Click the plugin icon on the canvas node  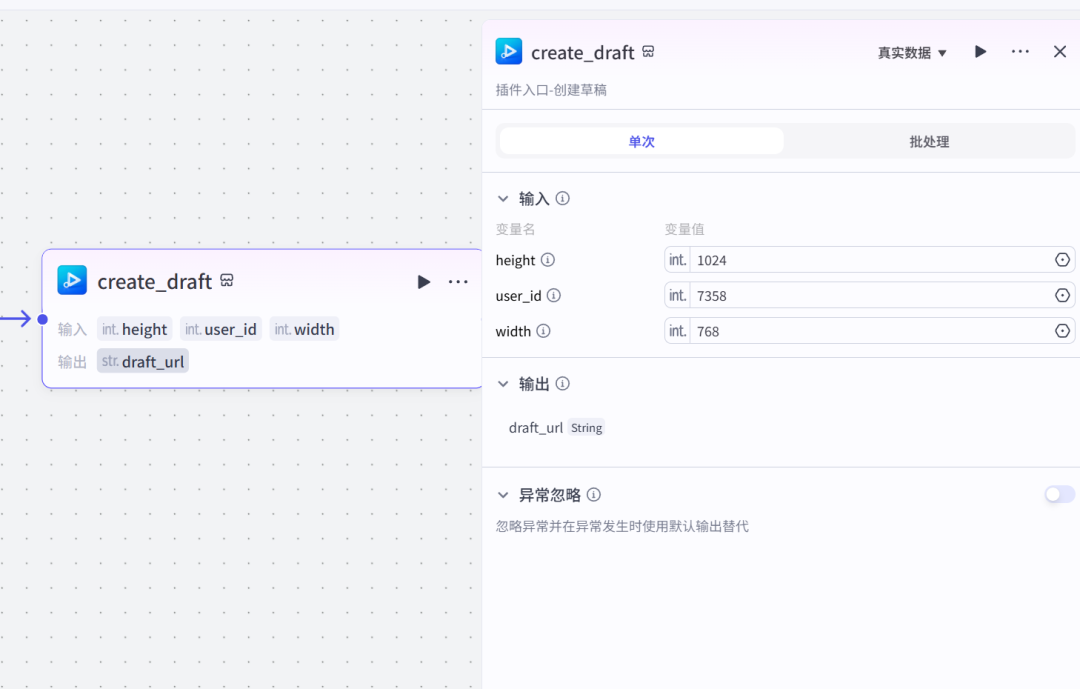[x=72, y=280]
